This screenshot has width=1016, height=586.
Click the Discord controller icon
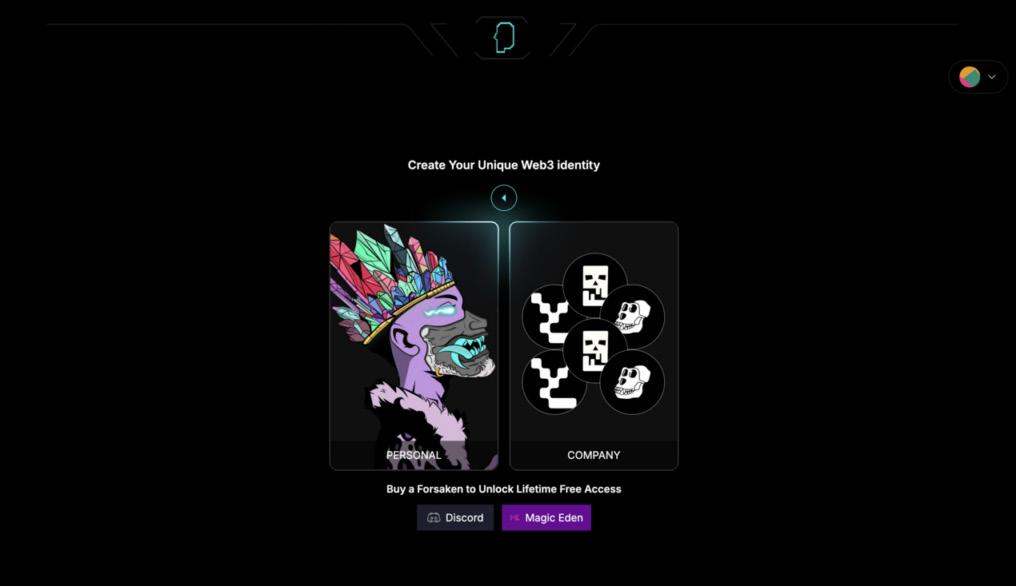coord(433,518)
